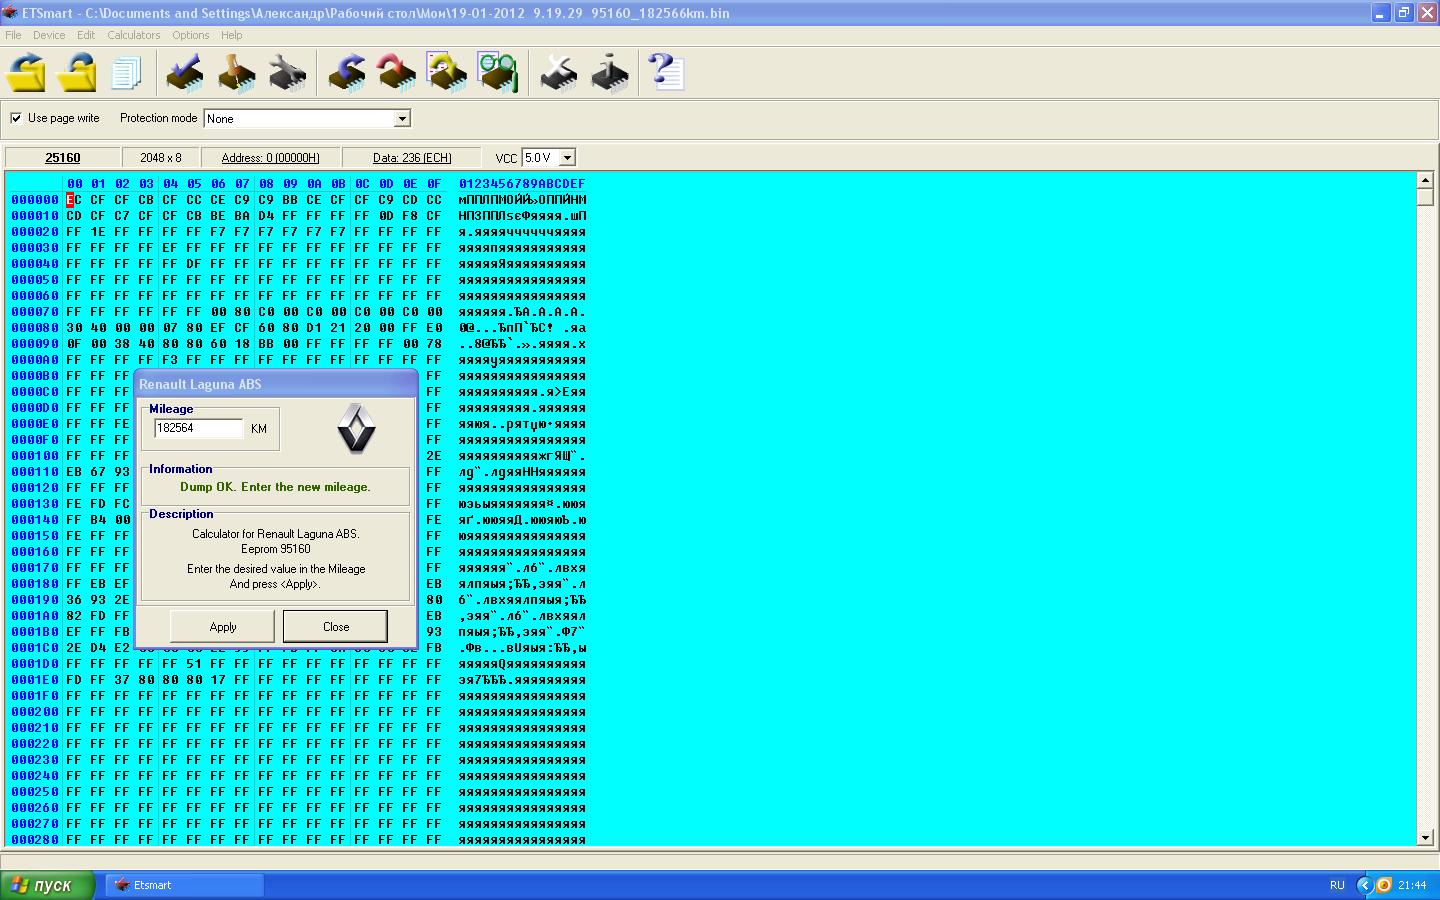Click the 000010 address row label
The image size is (1440, 900).
pyautogui.click(x=35, y=216)
